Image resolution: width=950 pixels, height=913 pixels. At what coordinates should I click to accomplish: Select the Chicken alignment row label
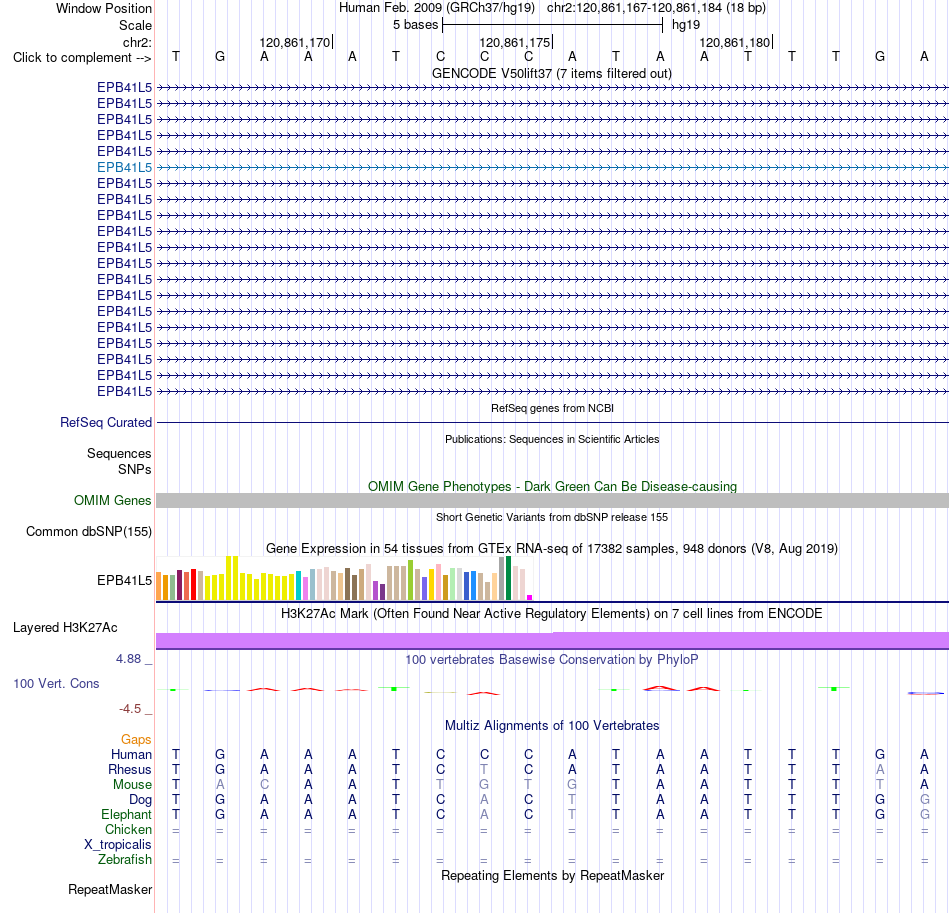click(128, 829)
